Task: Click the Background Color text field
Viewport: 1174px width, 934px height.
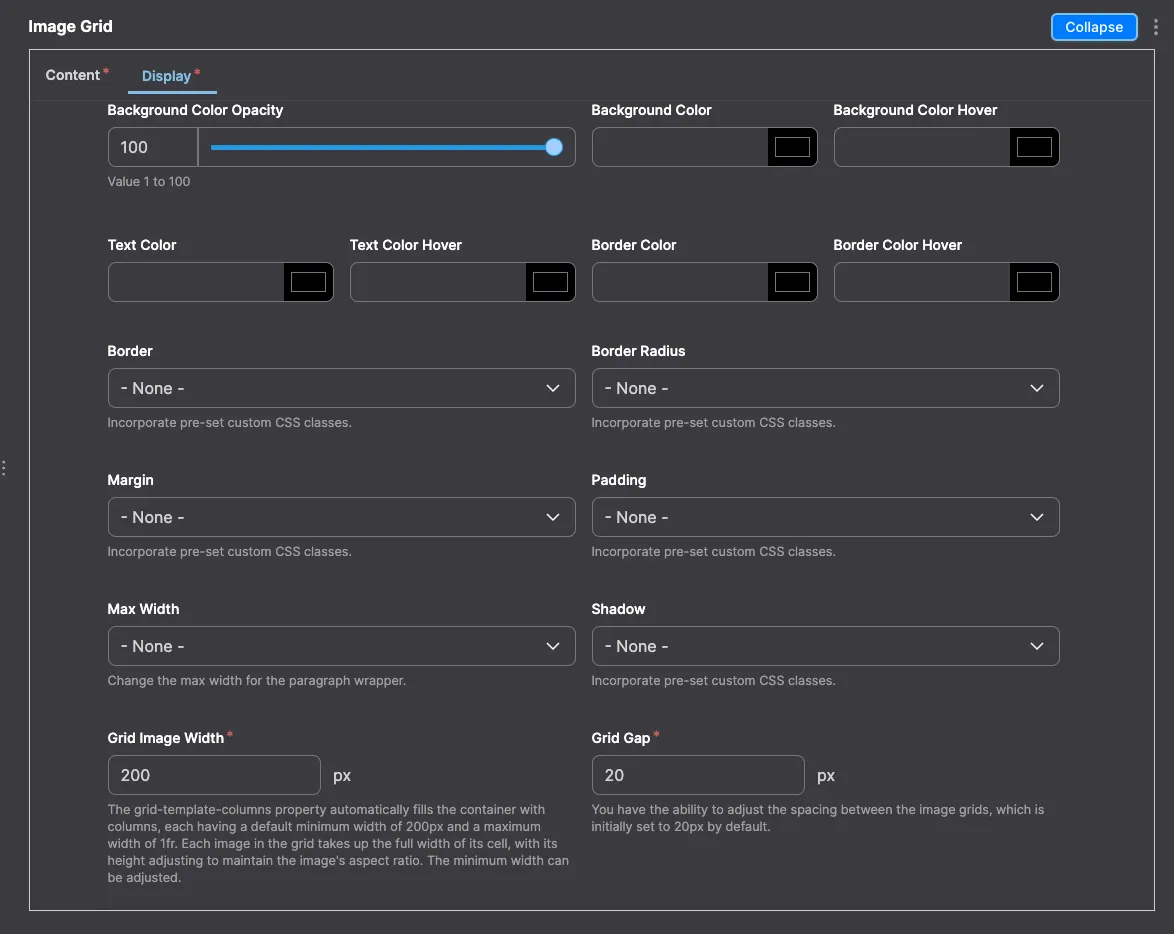Action: [x=680, y=147]
